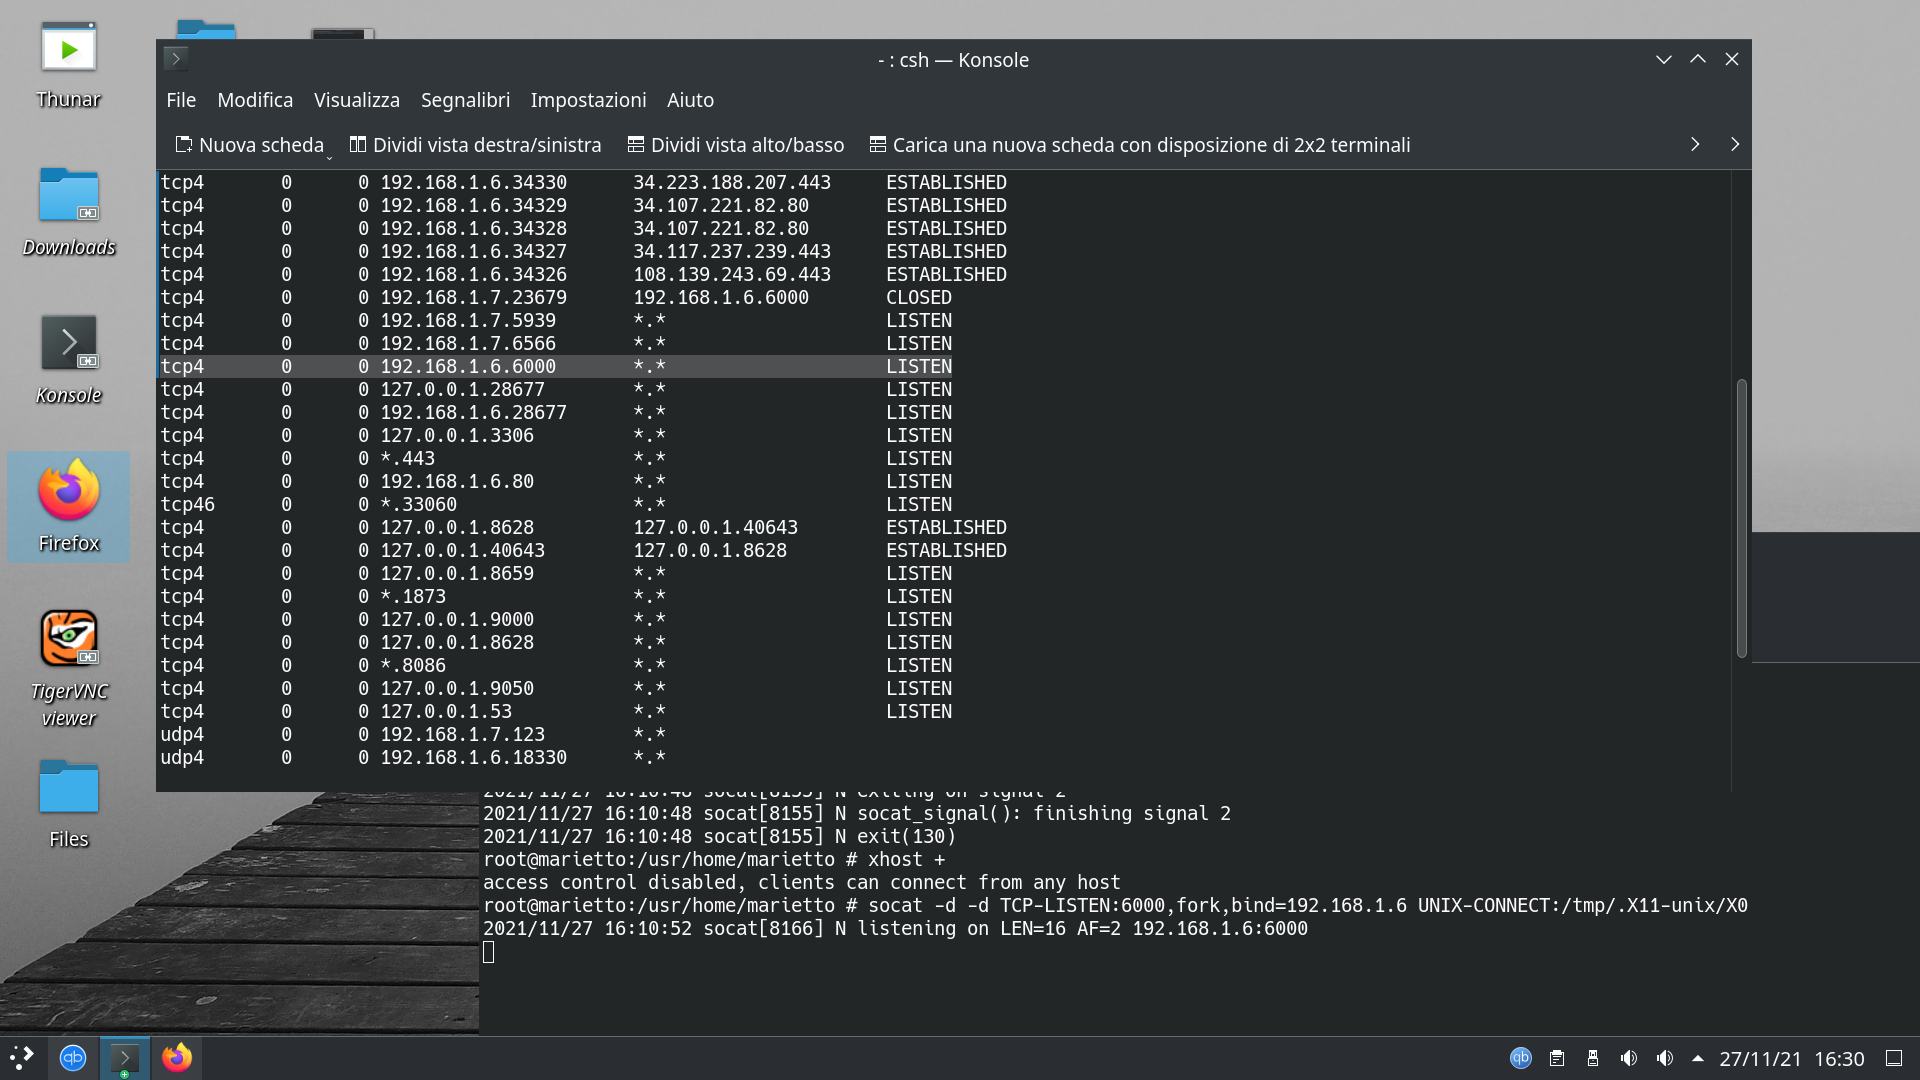The width and height of the screenshot is (1920, 1080).
Task: Open the removable devices tray icon
Action: (x=1593, y=1058)
